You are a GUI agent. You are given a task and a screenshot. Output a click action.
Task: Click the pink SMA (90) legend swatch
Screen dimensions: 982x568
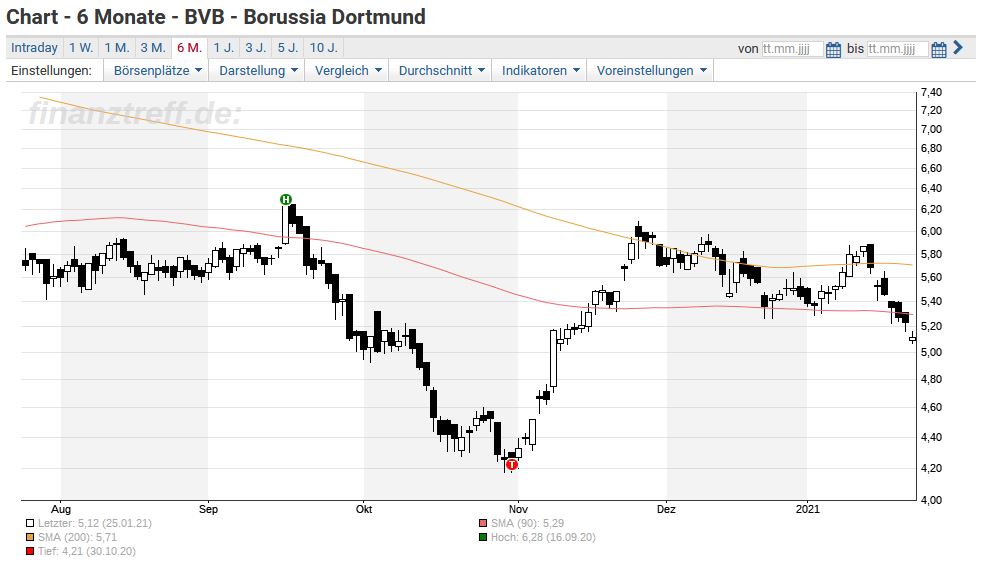[x=482, y=524]
